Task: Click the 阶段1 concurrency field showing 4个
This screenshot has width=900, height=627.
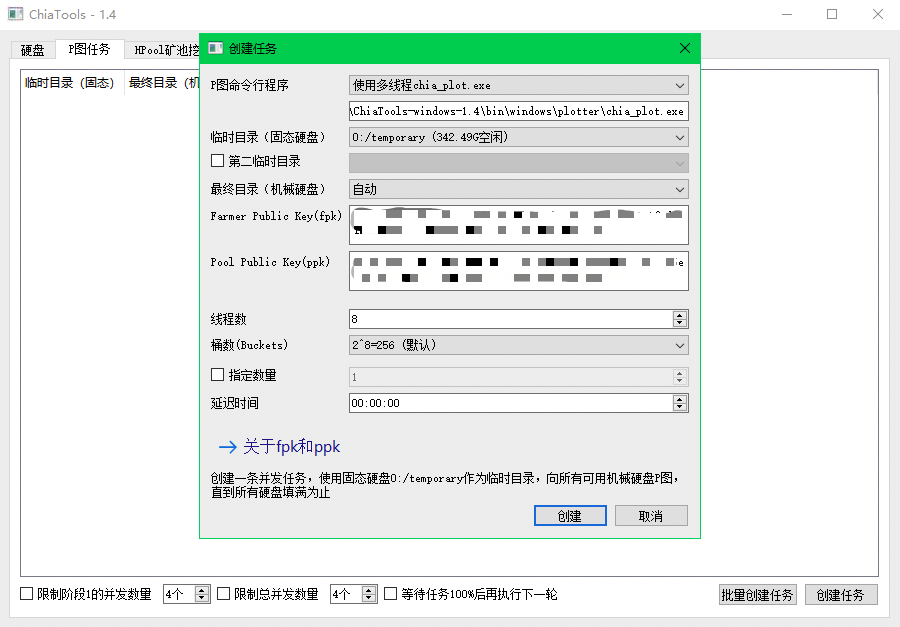Action: click(179, 594)
